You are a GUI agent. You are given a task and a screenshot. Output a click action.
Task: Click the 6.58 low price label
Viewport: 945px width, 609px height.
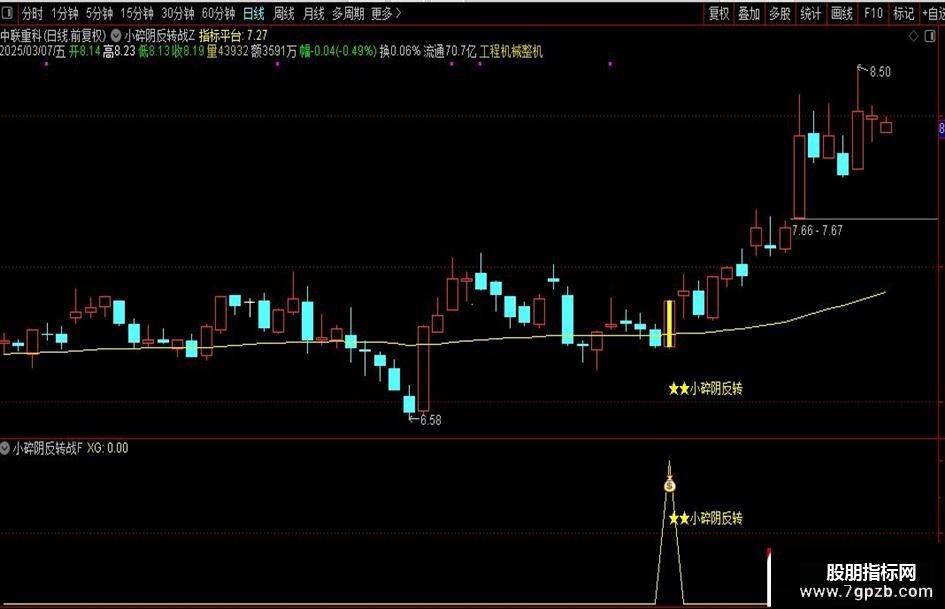click(430, 420)
